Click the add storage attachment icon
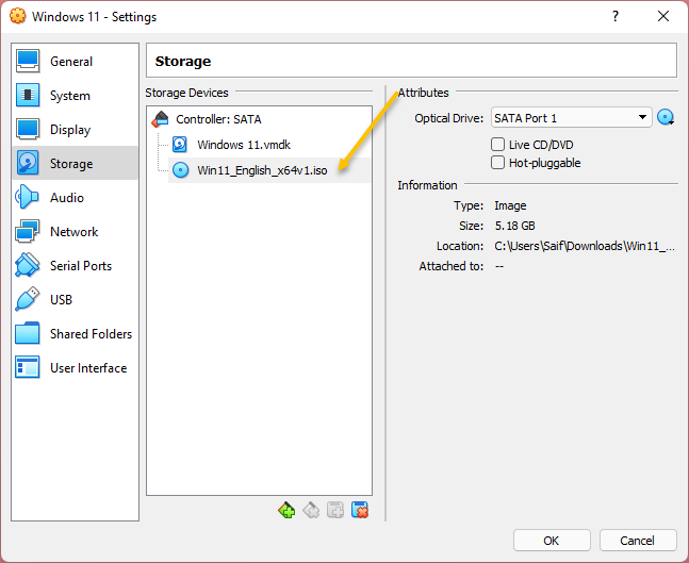The image size is (689, 563). 335,510
